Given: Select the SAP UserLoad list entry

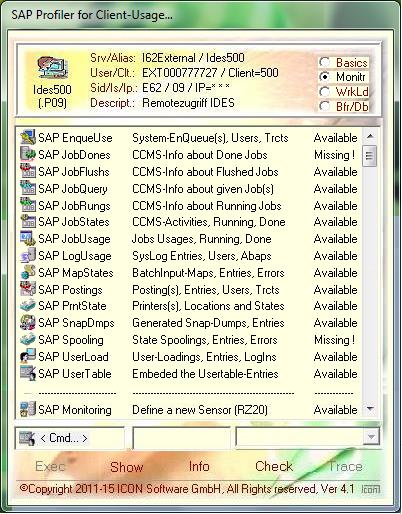Looking at the screenshot, I should pos(189,357).
